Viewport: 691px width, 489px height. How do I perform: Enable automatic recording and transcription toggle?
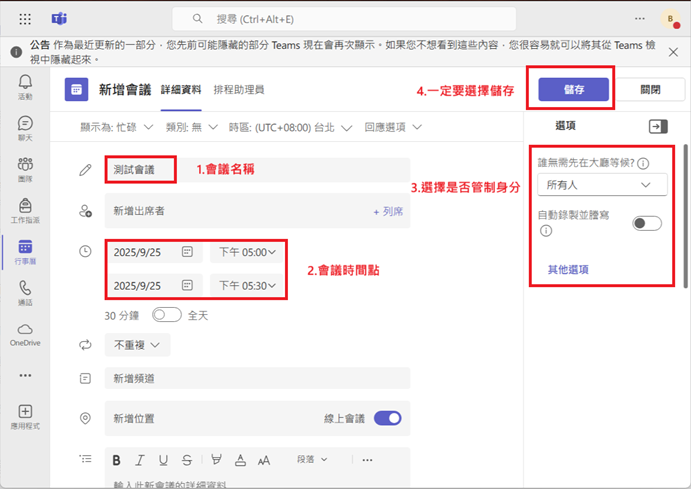click(647, 223)
